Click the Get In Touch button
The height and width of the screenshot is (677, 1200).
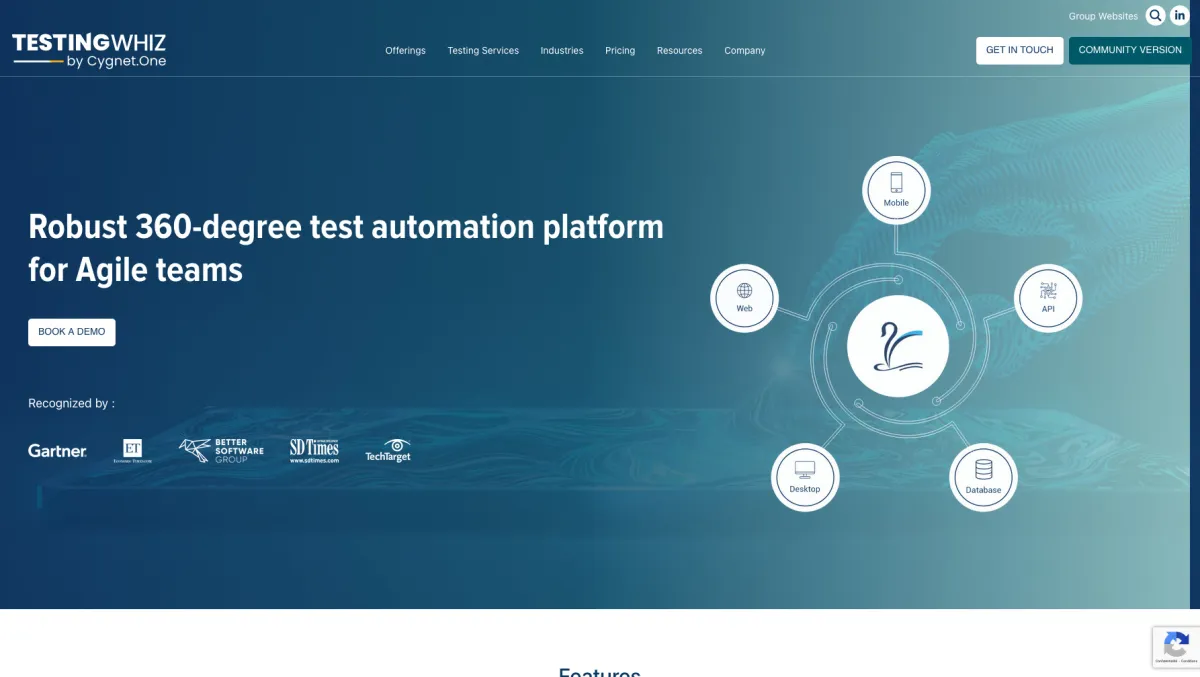click(x=1019, y=50)
